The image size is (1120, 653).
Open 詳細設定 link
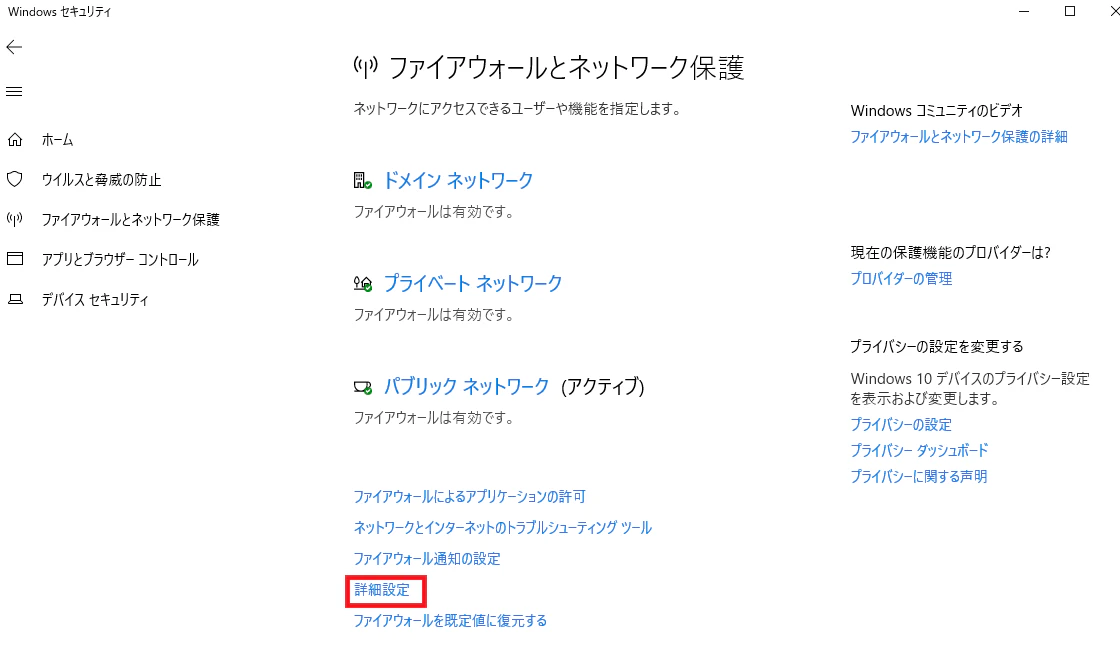pyautogui.click(x=382, y=590)
